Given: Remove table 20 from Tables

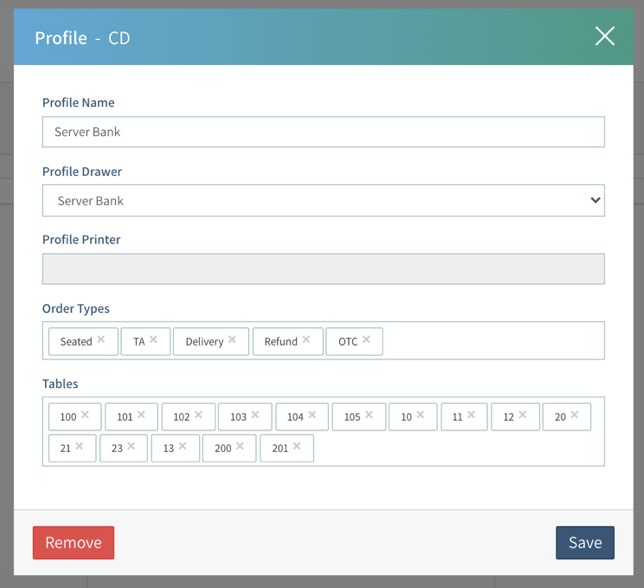Looking at the screenshot, I should pyautogui.click(x=574, y=415).
